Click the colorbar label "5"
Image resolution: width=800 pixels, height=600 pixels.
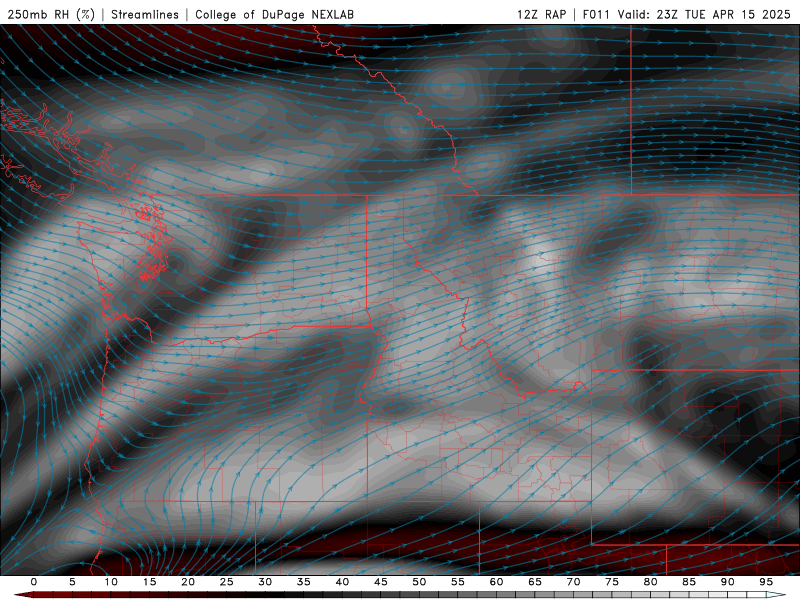tap(72, 582)
